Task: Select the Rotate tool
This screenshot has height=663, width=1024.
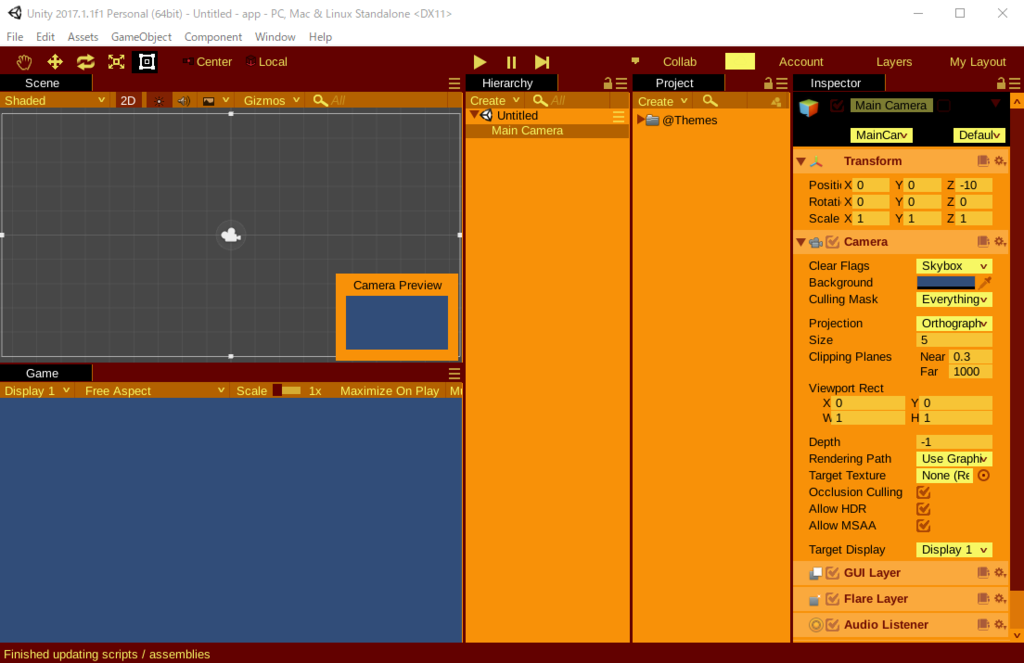Action: [x=85, y=61]
